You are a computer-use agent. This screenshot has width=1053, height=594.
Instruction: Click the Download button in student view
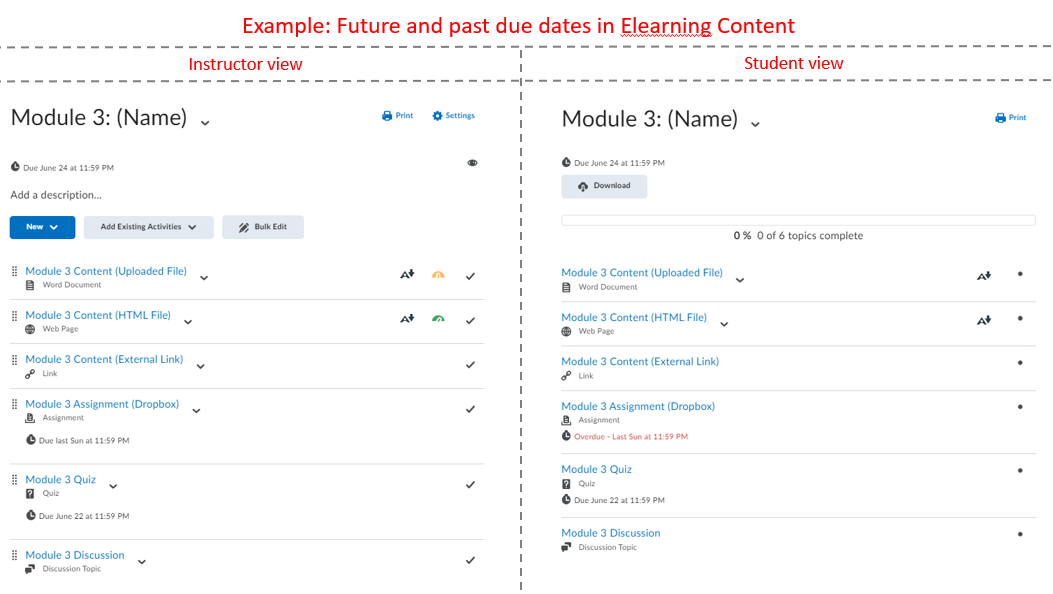[604, 186]
